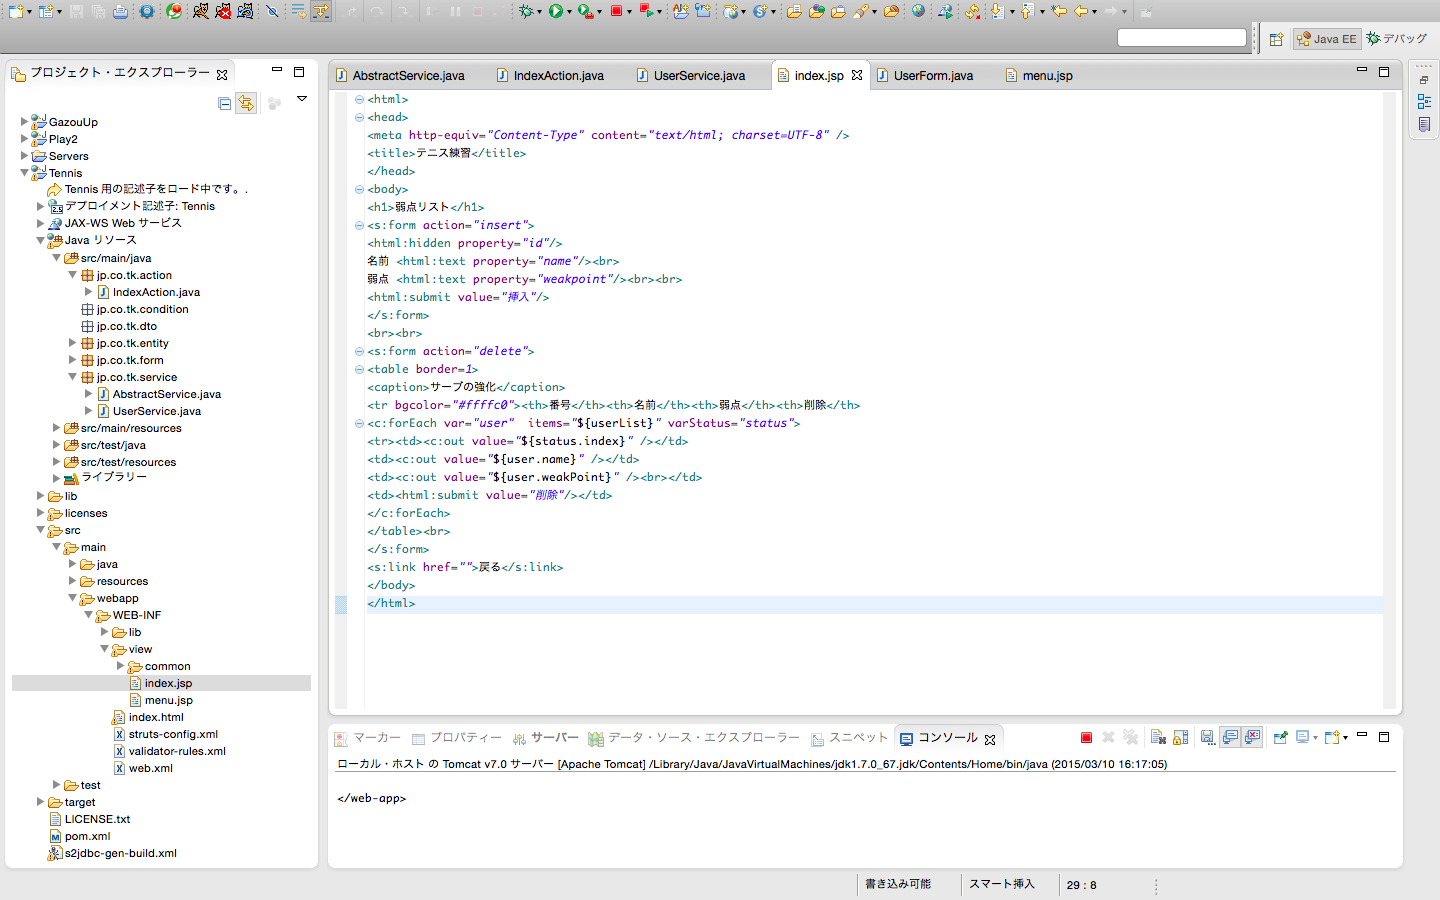
Task: Toggle Show Console When Standard Error Changes
Action: (1251, 738)
